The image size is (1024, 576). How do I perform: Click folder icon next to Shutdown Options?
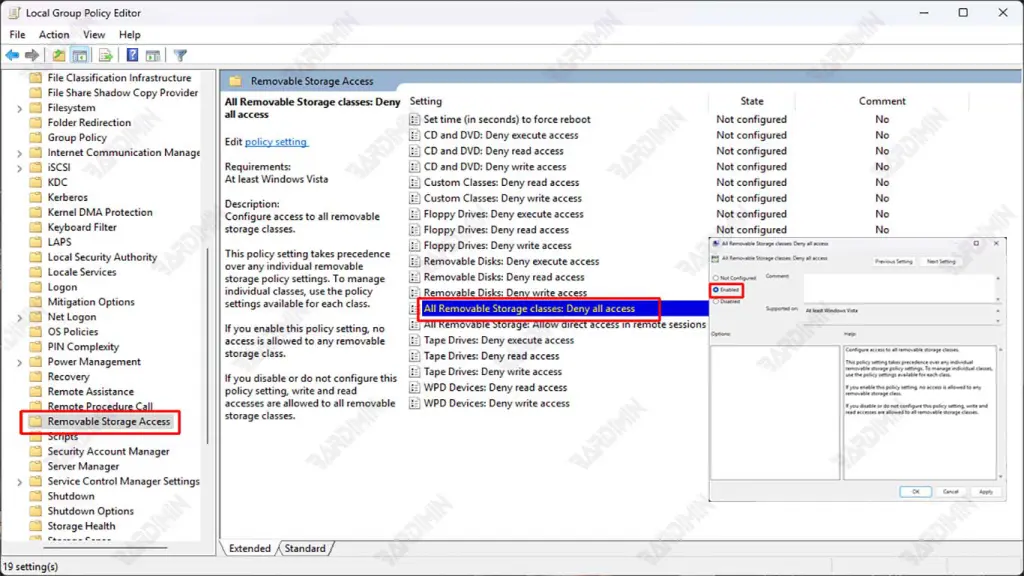coord(36,511)
